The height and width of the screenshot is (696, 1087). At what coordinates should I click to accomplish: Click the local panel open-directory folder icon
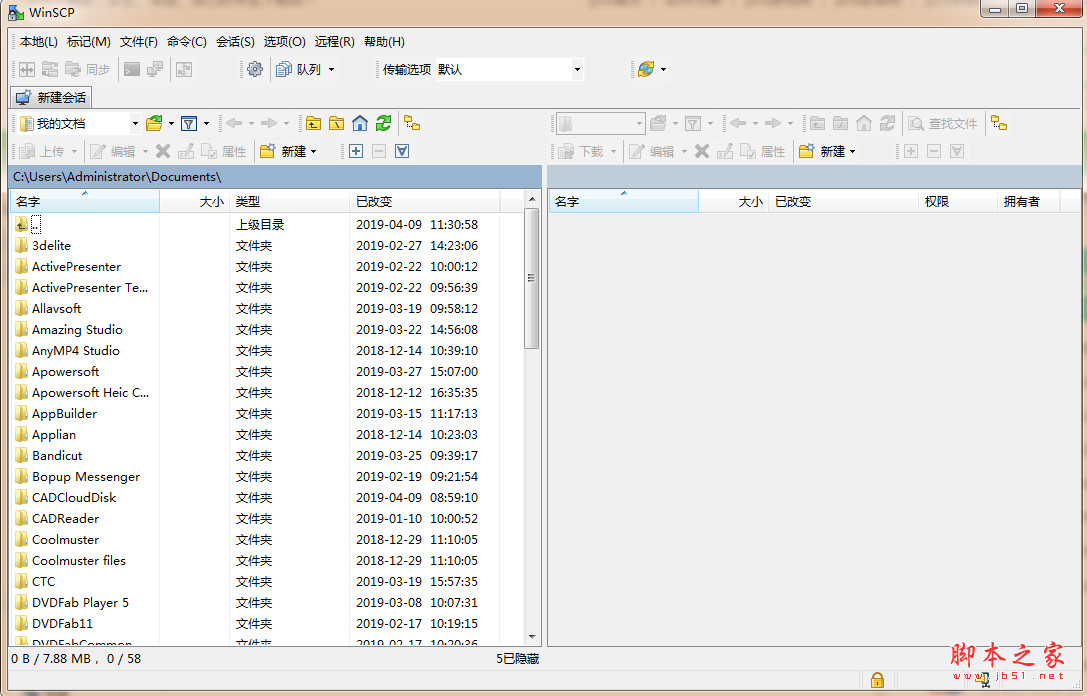(x=155, y=123)
